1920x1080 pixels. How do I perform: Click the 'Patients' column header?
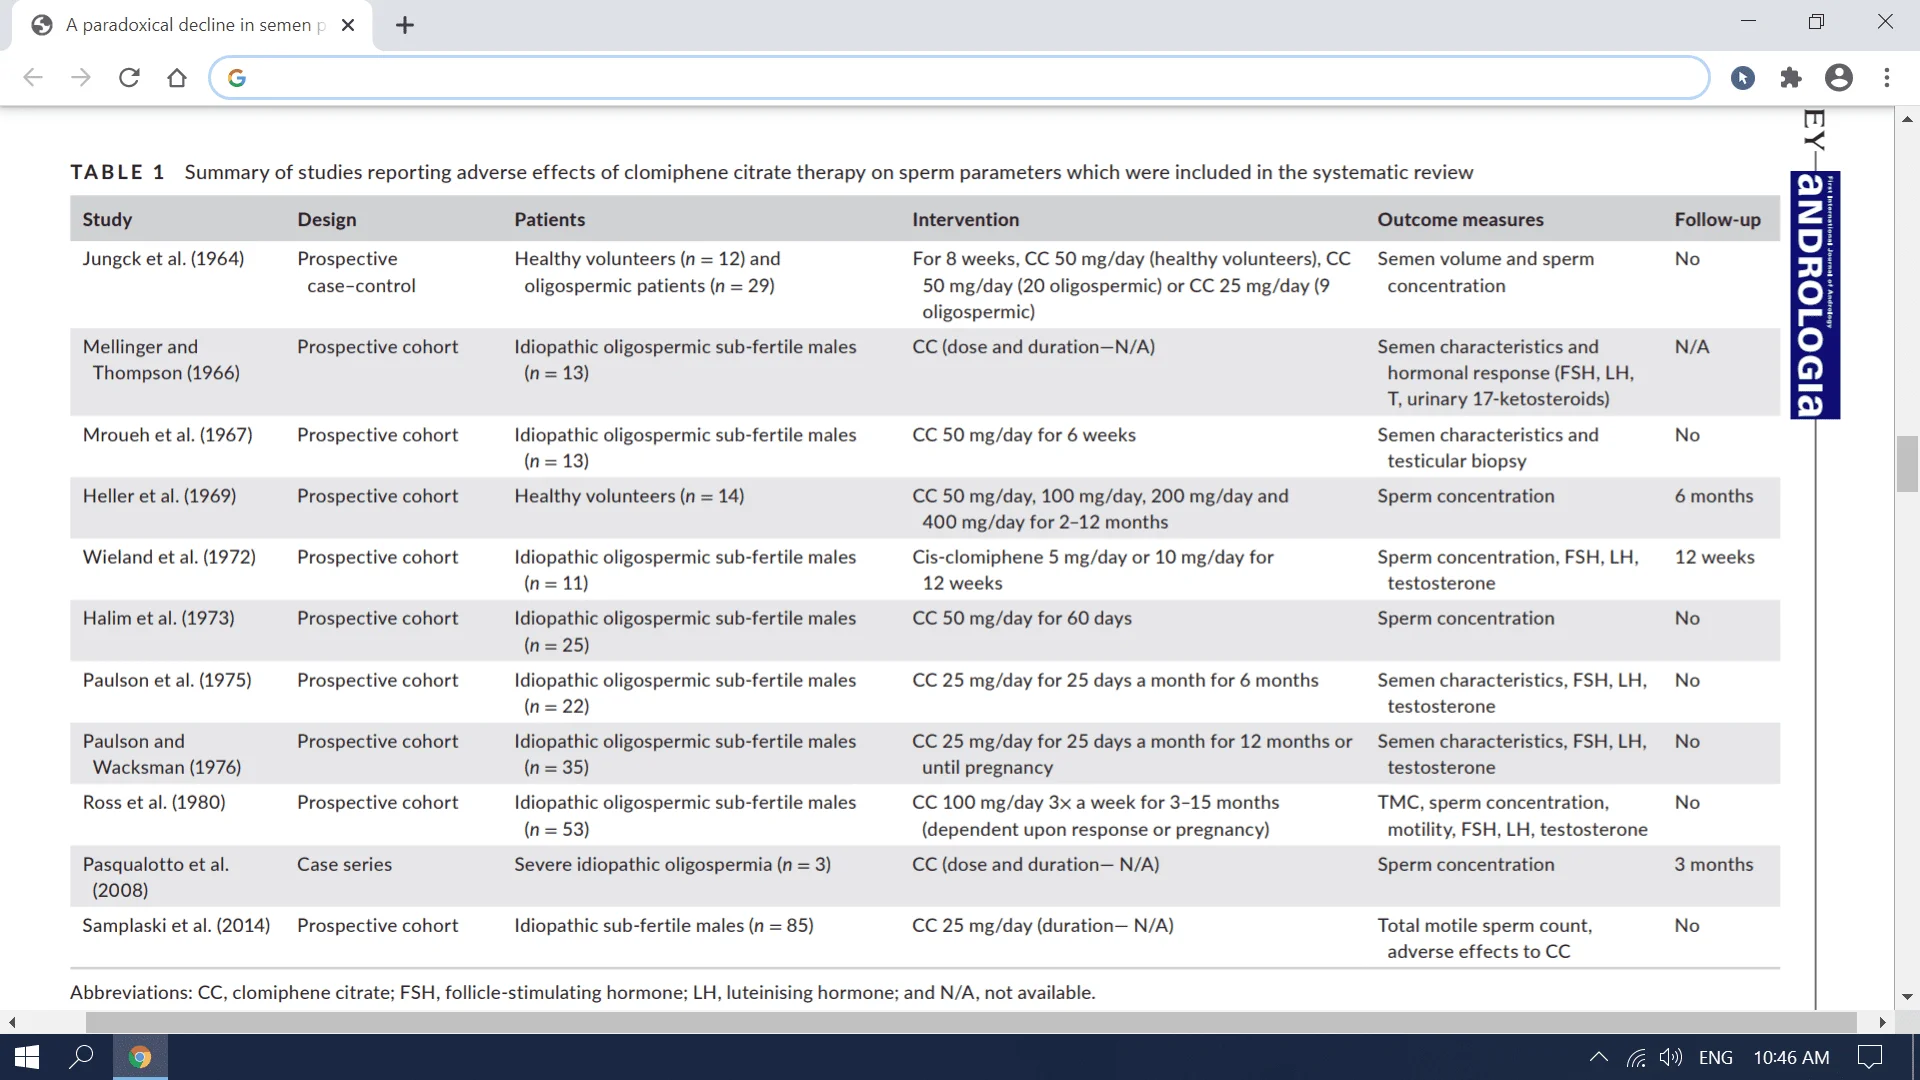550,219
